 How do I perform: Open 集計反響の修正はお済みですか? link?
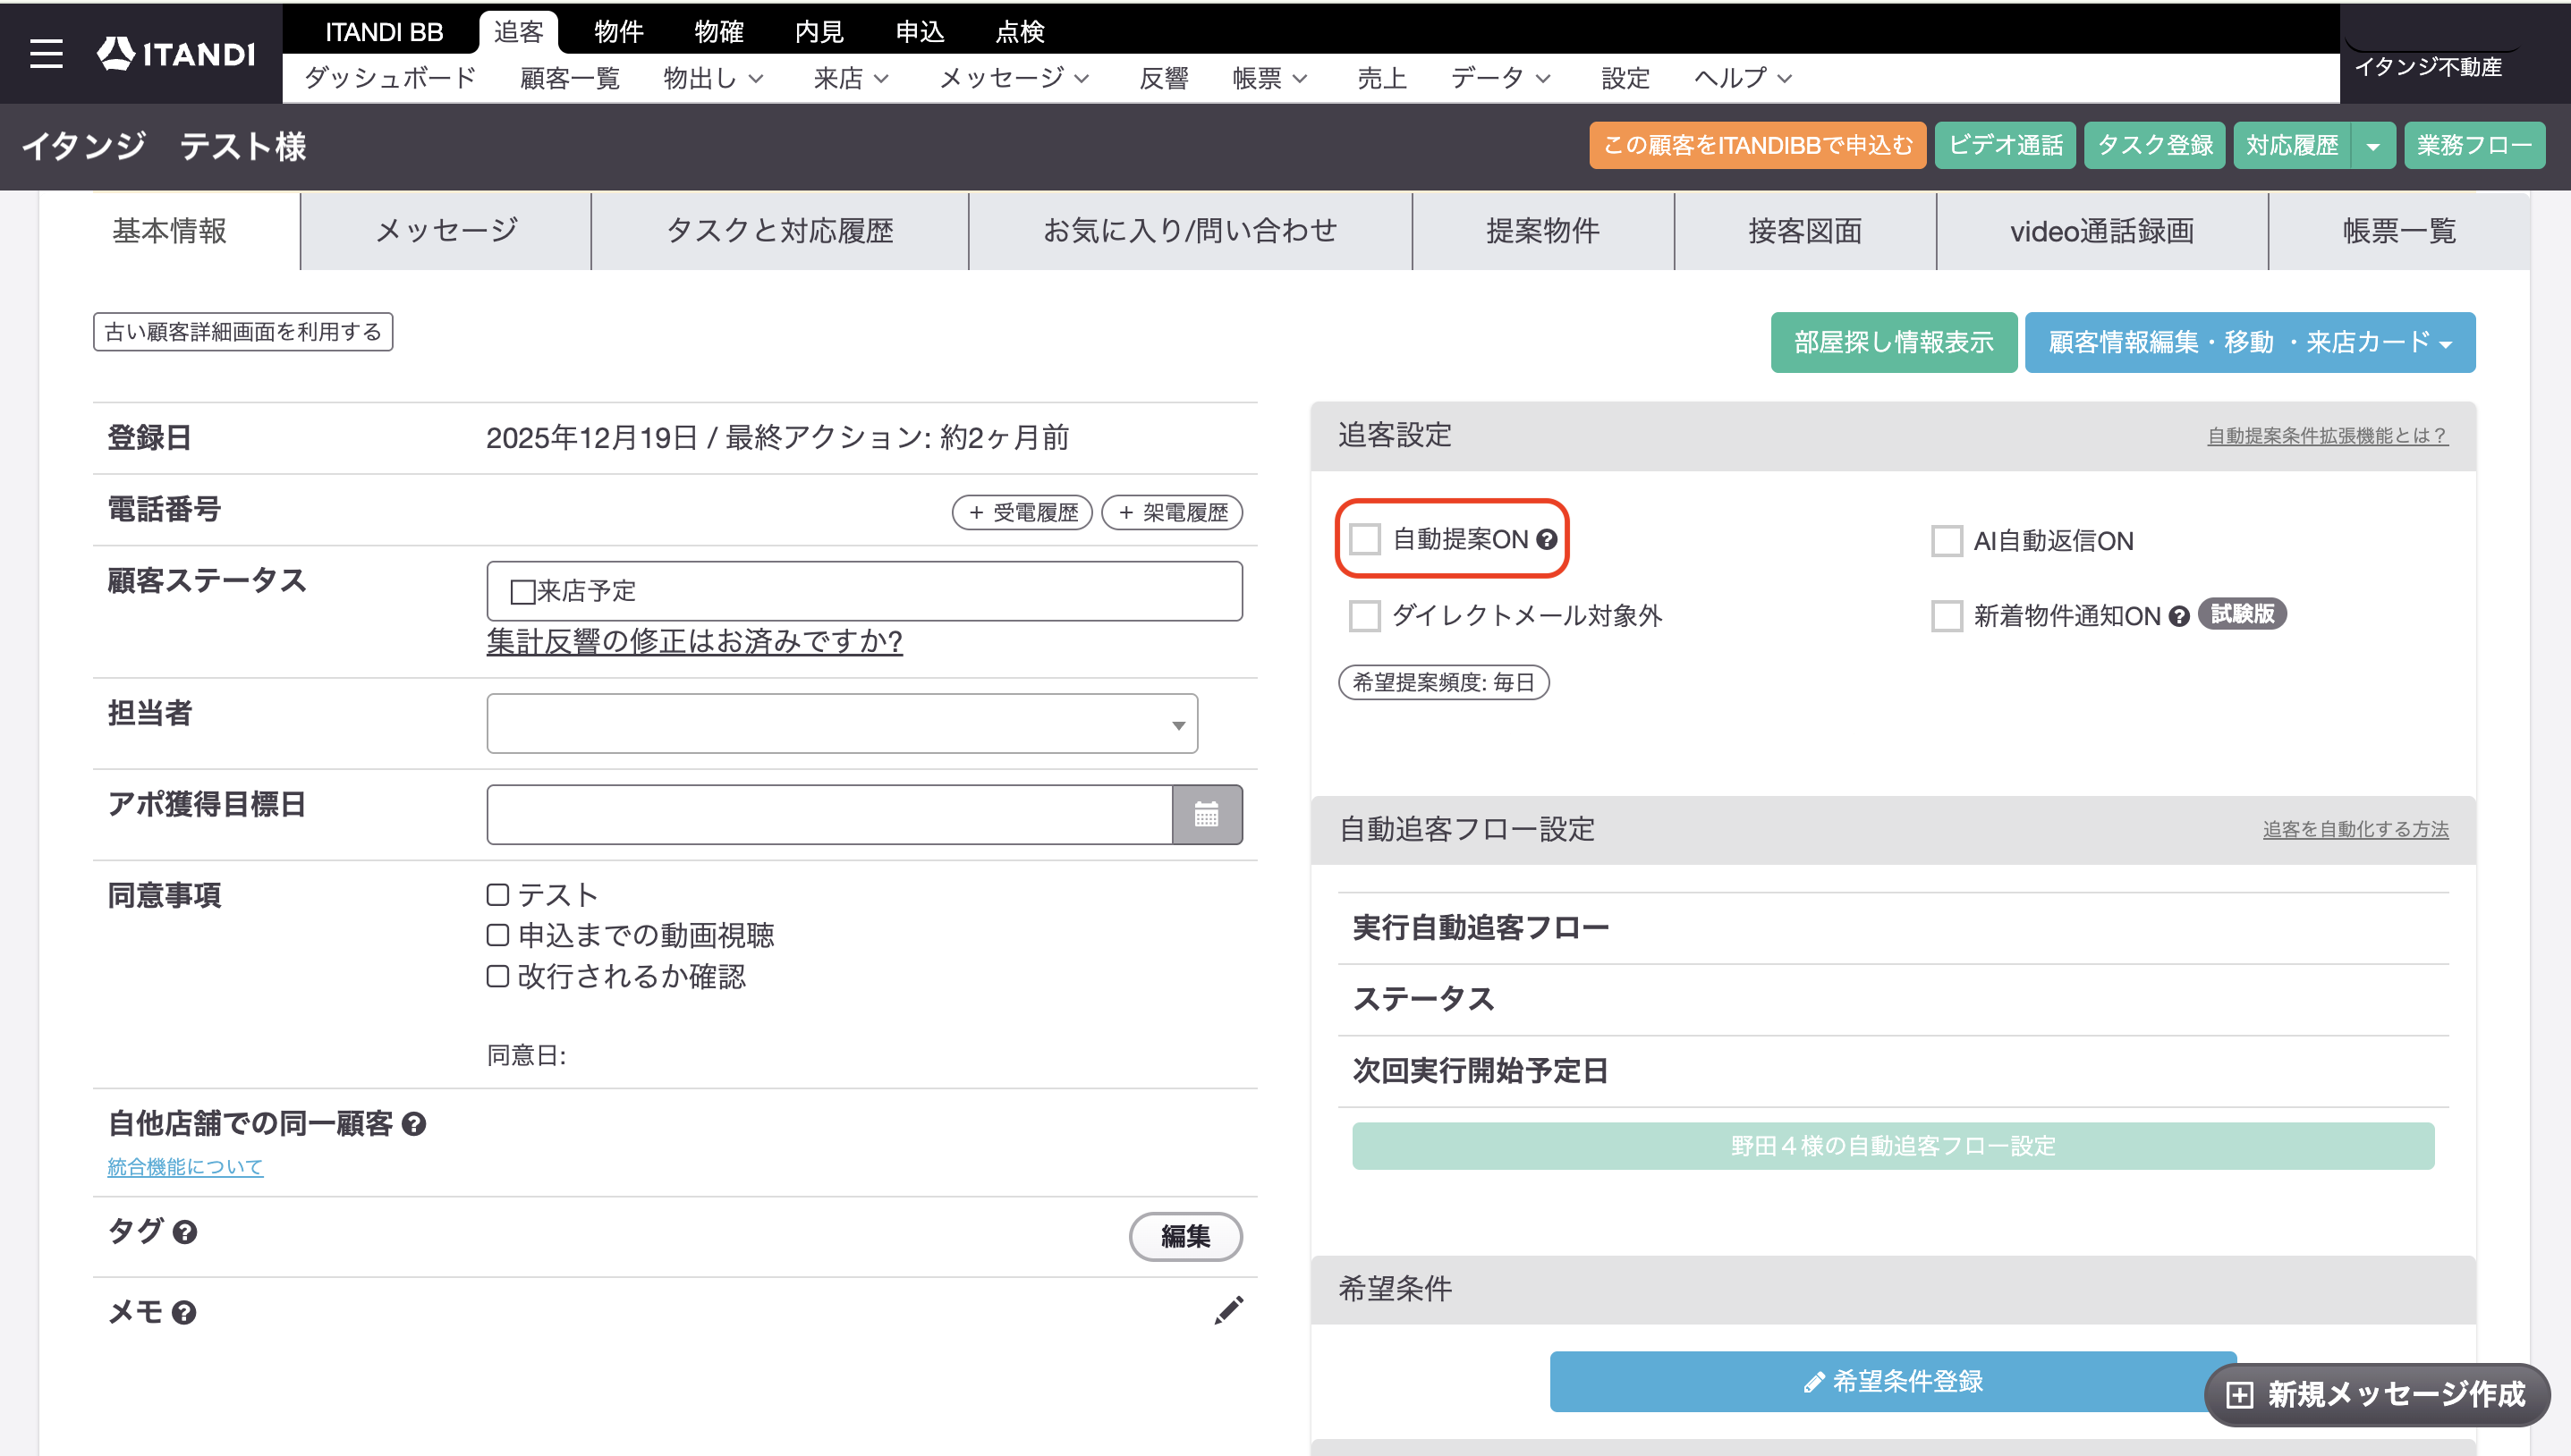point(695,642)
